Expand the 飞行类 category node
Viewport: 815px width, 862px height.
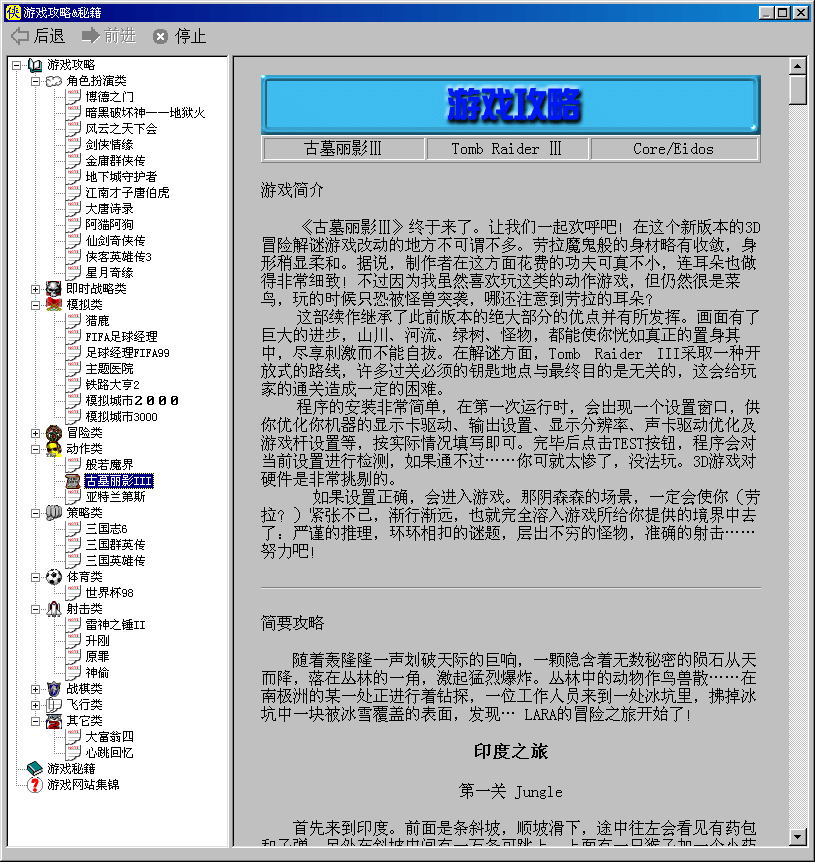click(36, 705)
